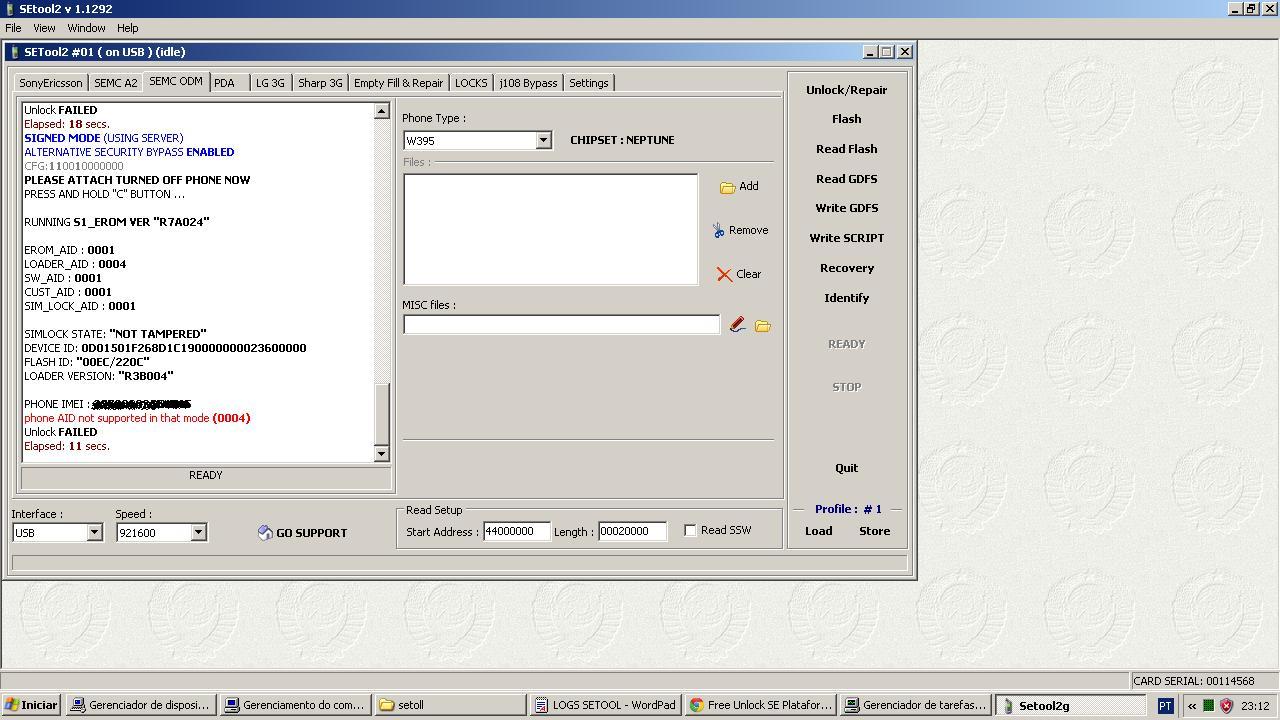
Task: Click the GO SUPPORT link
Action: click(312, 533)
